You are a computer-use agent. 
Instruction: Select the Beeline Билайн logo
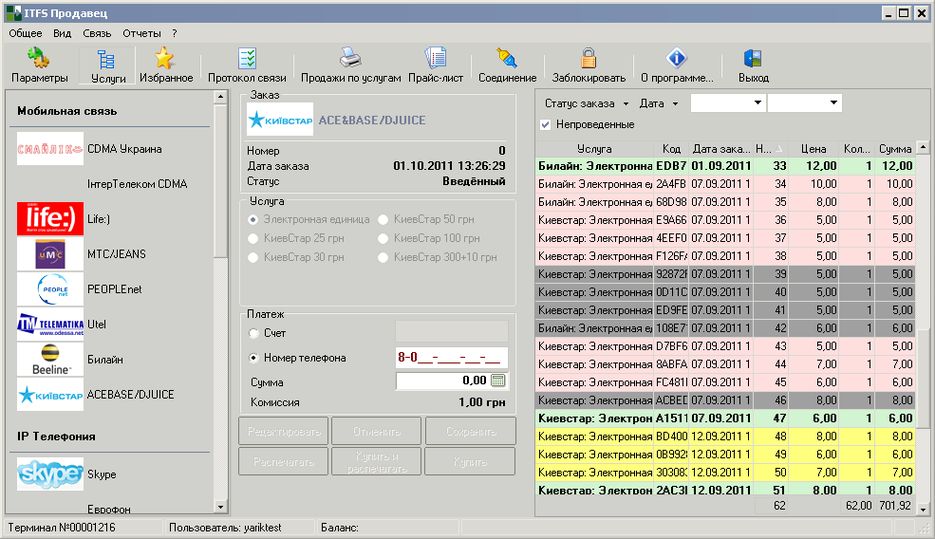click(50, 359)
